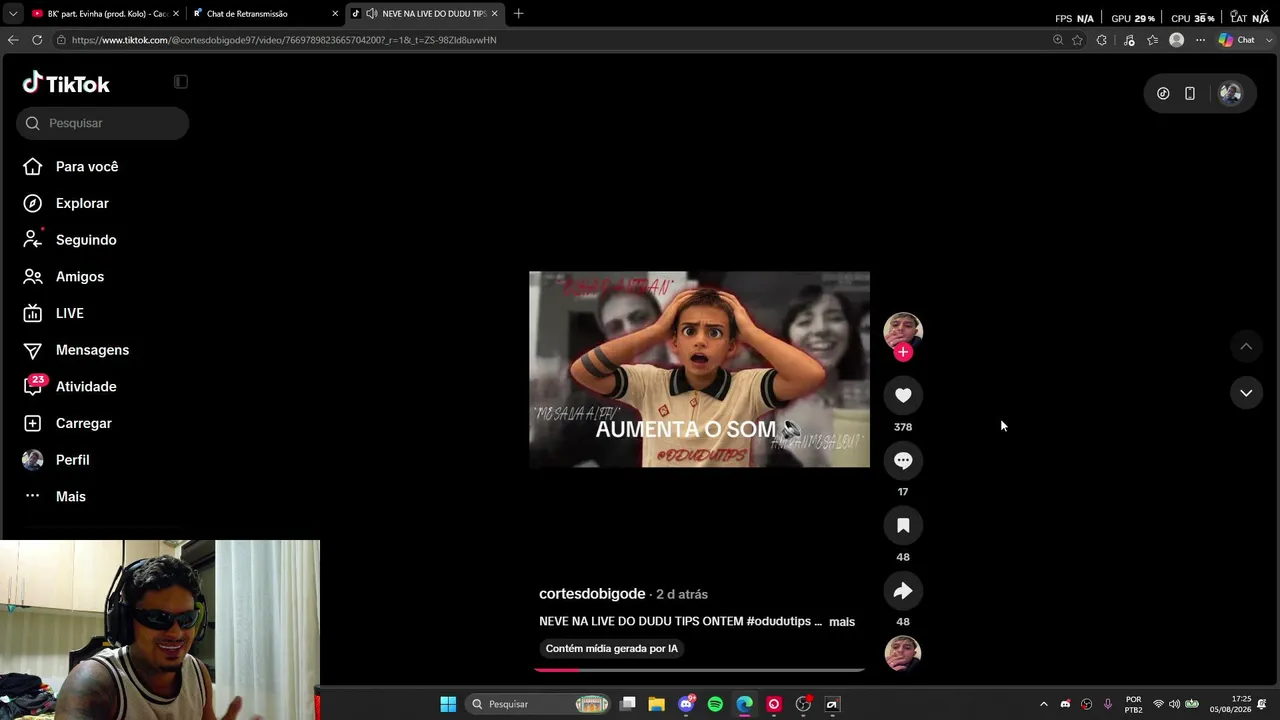Reload the current page
This screenshot has height=720, width=1280.
(x=37, y=40)
